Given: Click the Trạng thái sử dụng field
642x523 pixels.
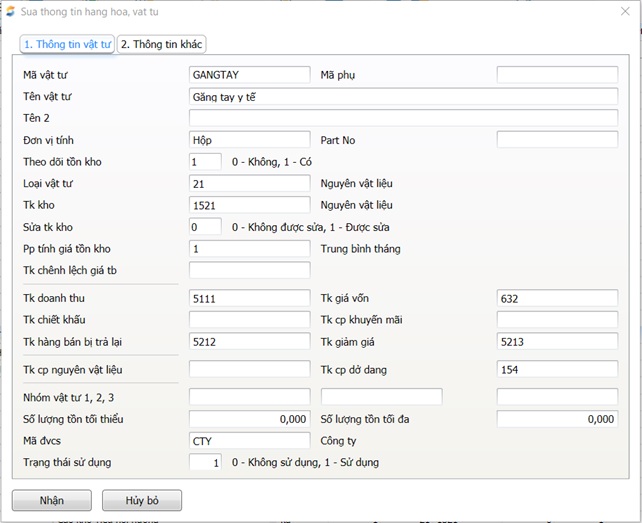Looking at the screenshot, I should (205, 462).
